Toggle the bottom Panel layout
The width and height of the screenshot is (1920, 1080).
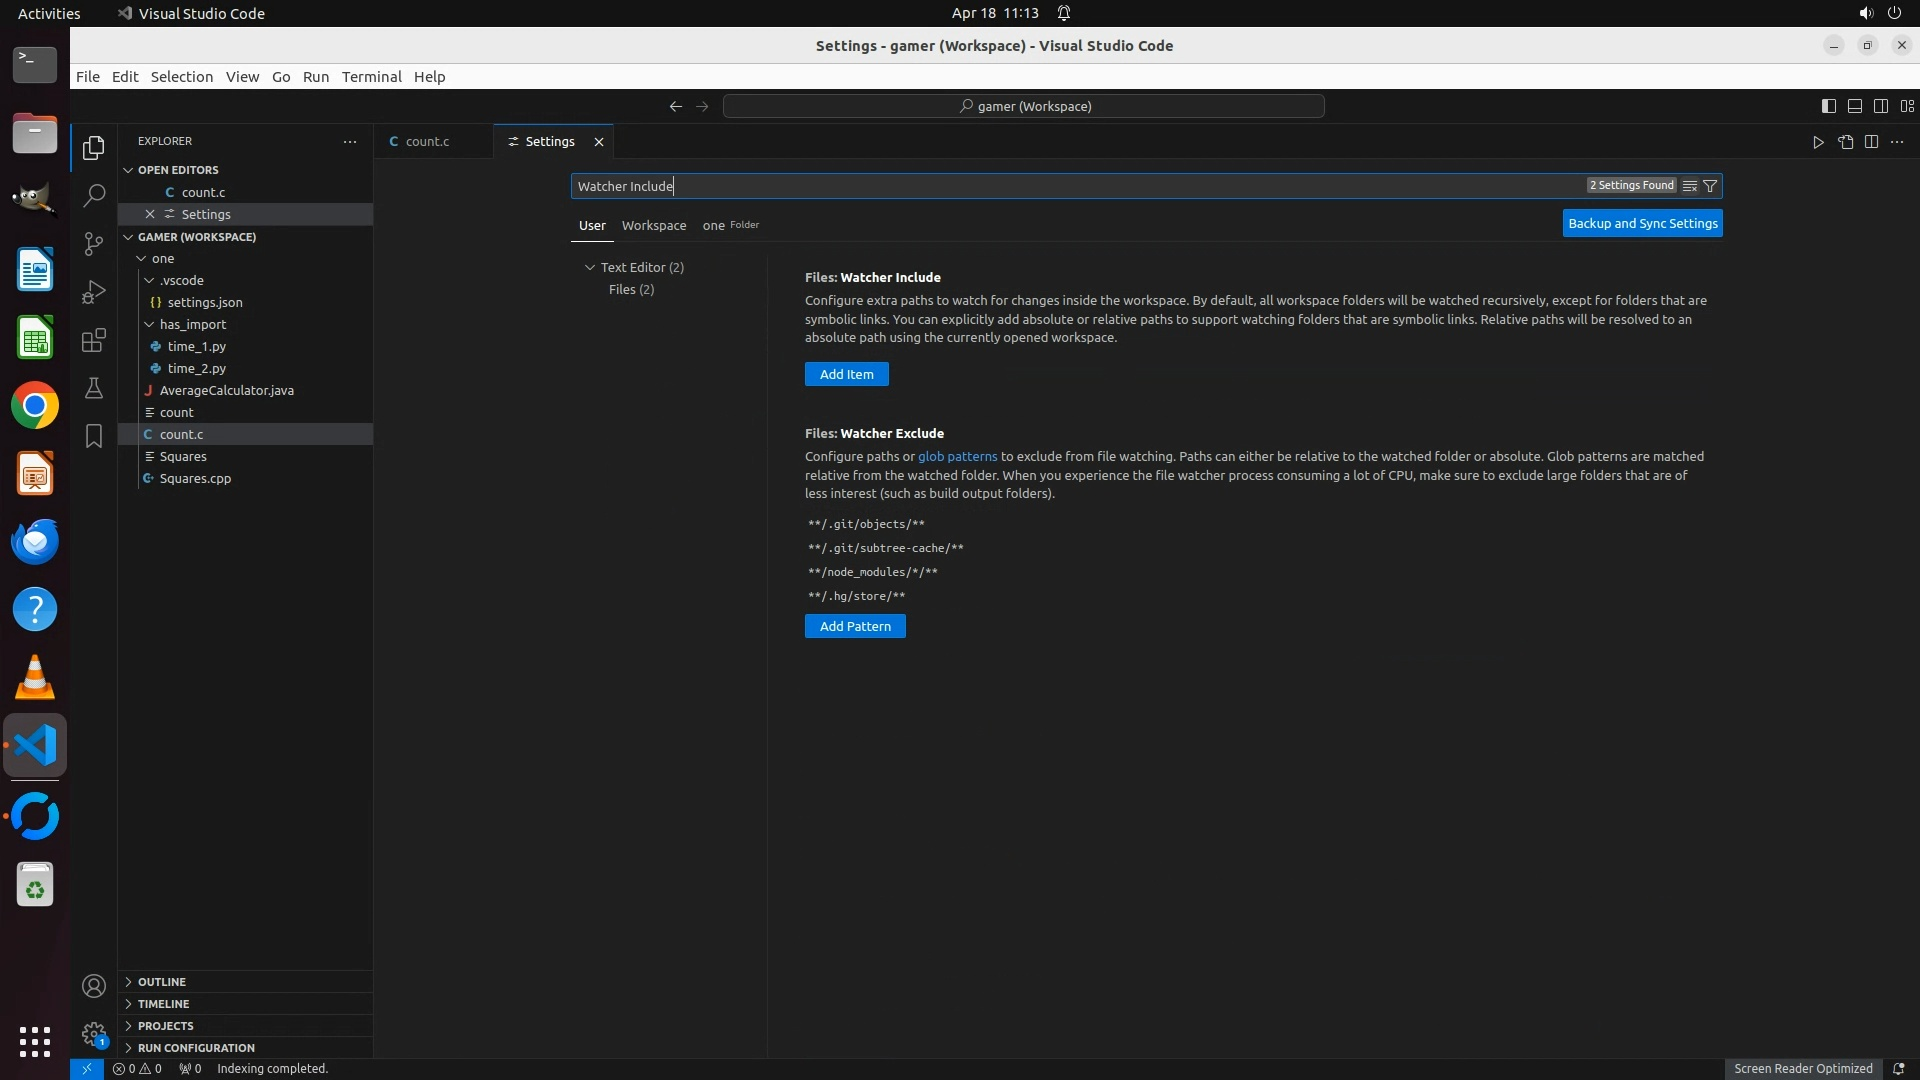[x=1854, y=106]
